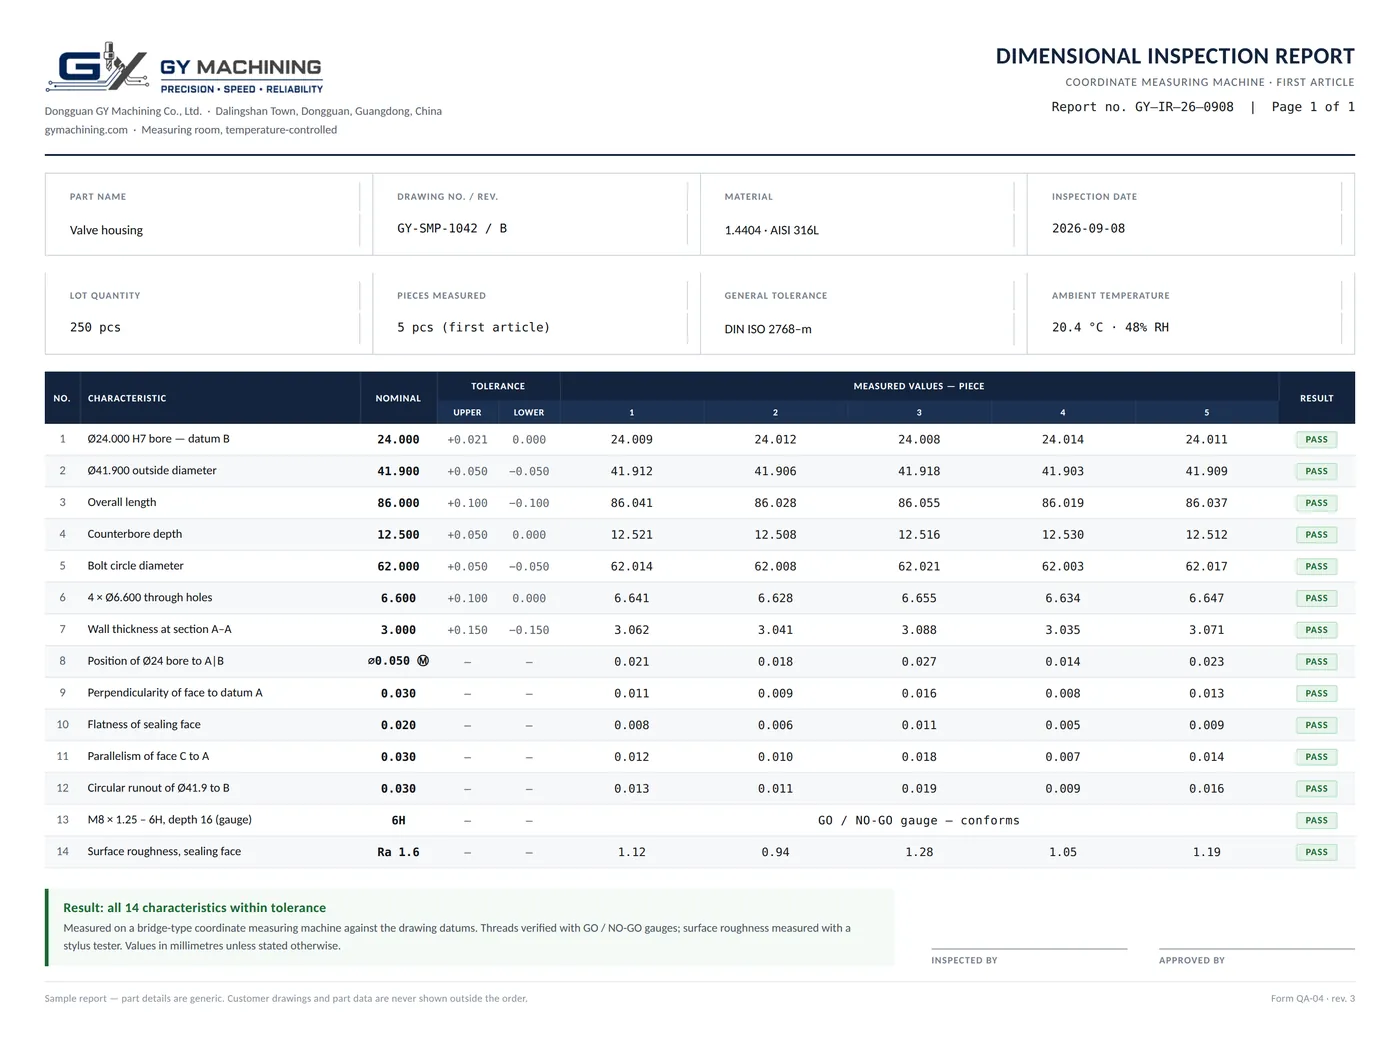This screenshot has width=1400, height=1040.
Task: Click 'Wall thickness at section A–A'
Action: tap(160, 629)
